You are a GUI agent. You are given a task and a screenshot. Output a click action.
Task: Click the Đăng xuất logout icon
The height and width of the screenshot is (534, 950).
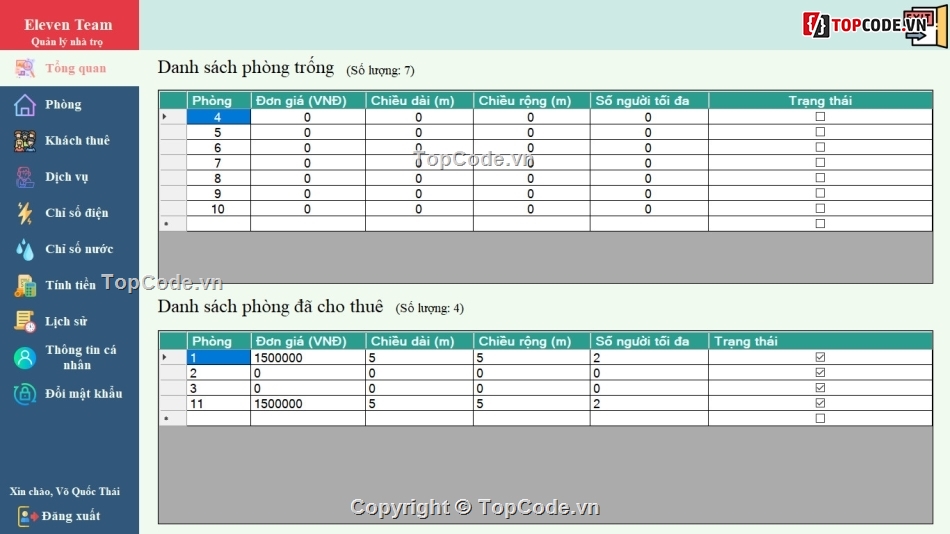[28, 516]
